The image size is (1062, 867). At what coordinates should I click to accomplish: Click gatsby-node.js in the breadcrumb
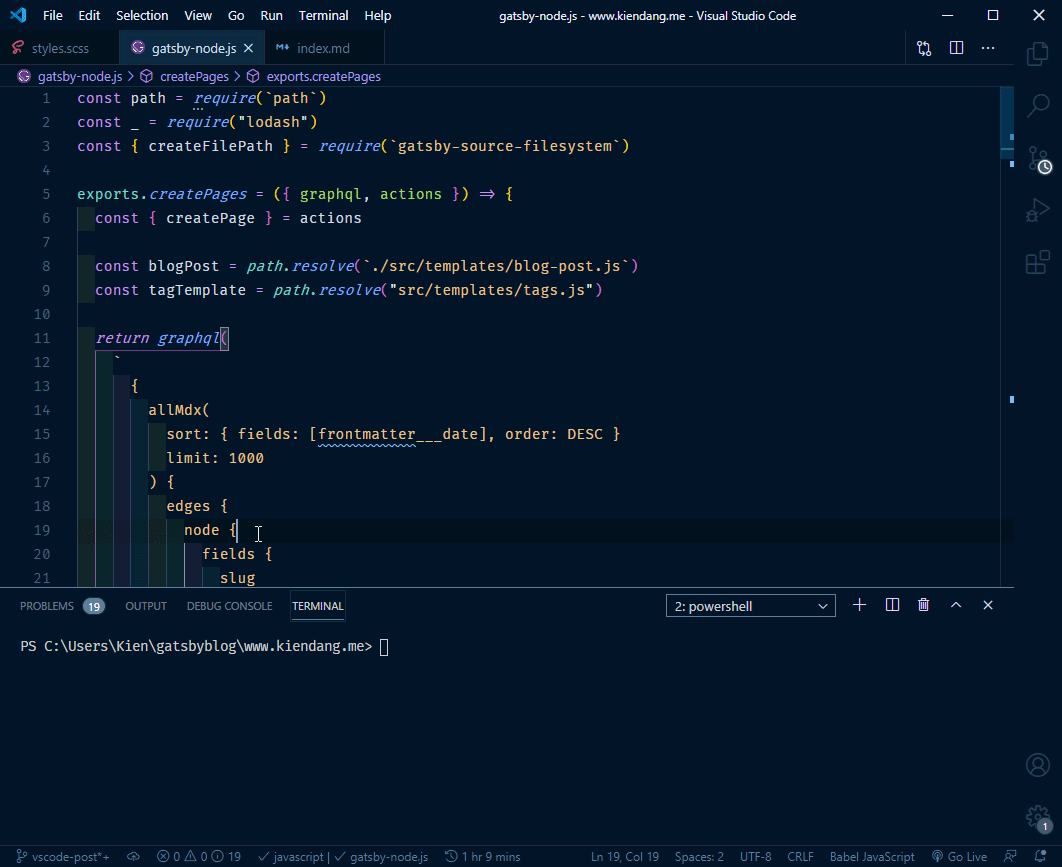point(79,77)
